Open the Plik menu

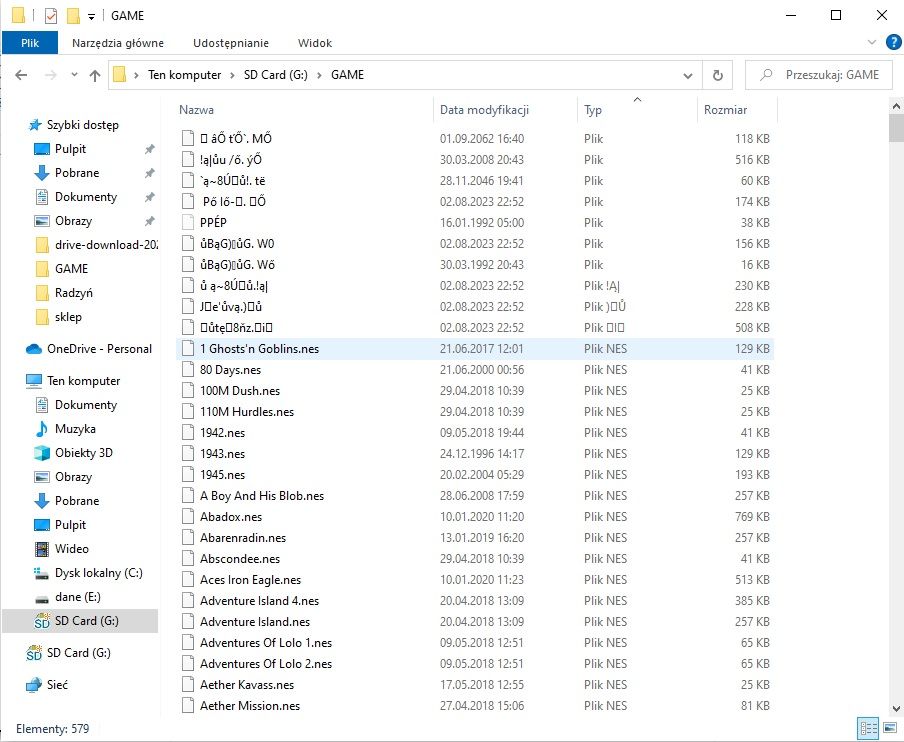point(30,43)
